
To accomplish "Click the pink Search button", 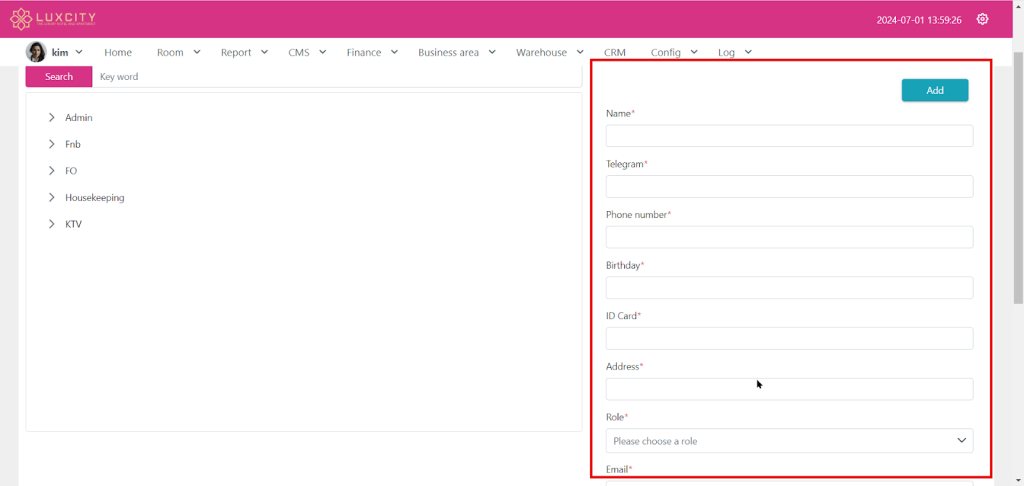I will click(59, 77).
